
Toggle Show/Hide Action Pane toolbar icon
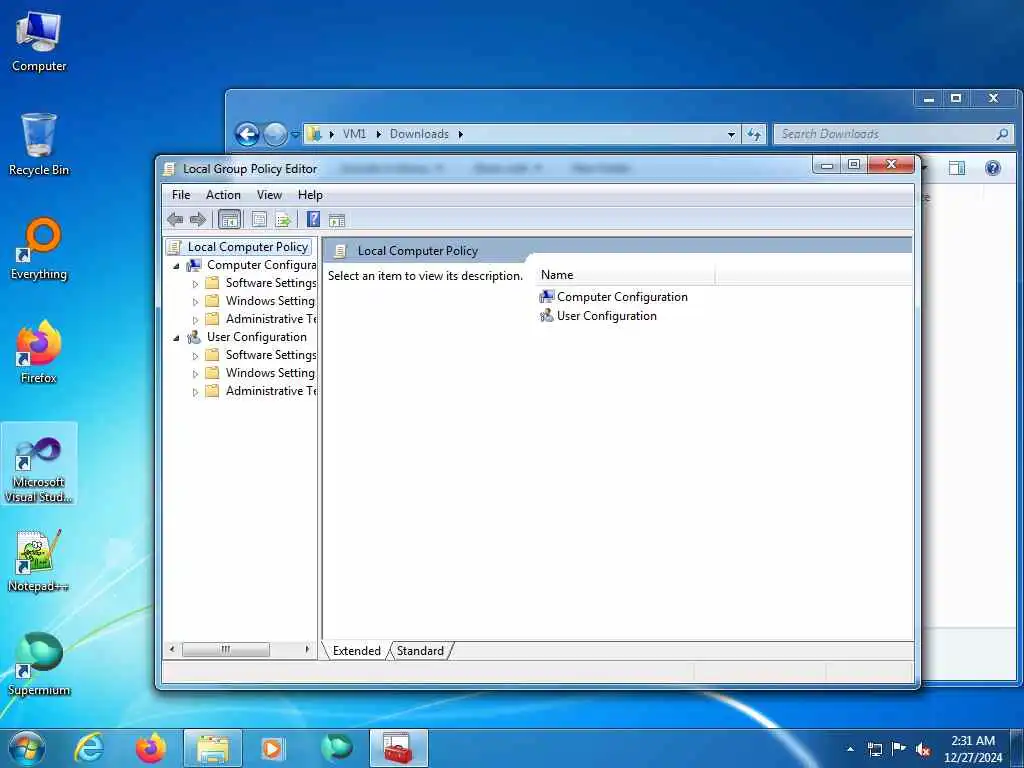[x=337, y=220]
